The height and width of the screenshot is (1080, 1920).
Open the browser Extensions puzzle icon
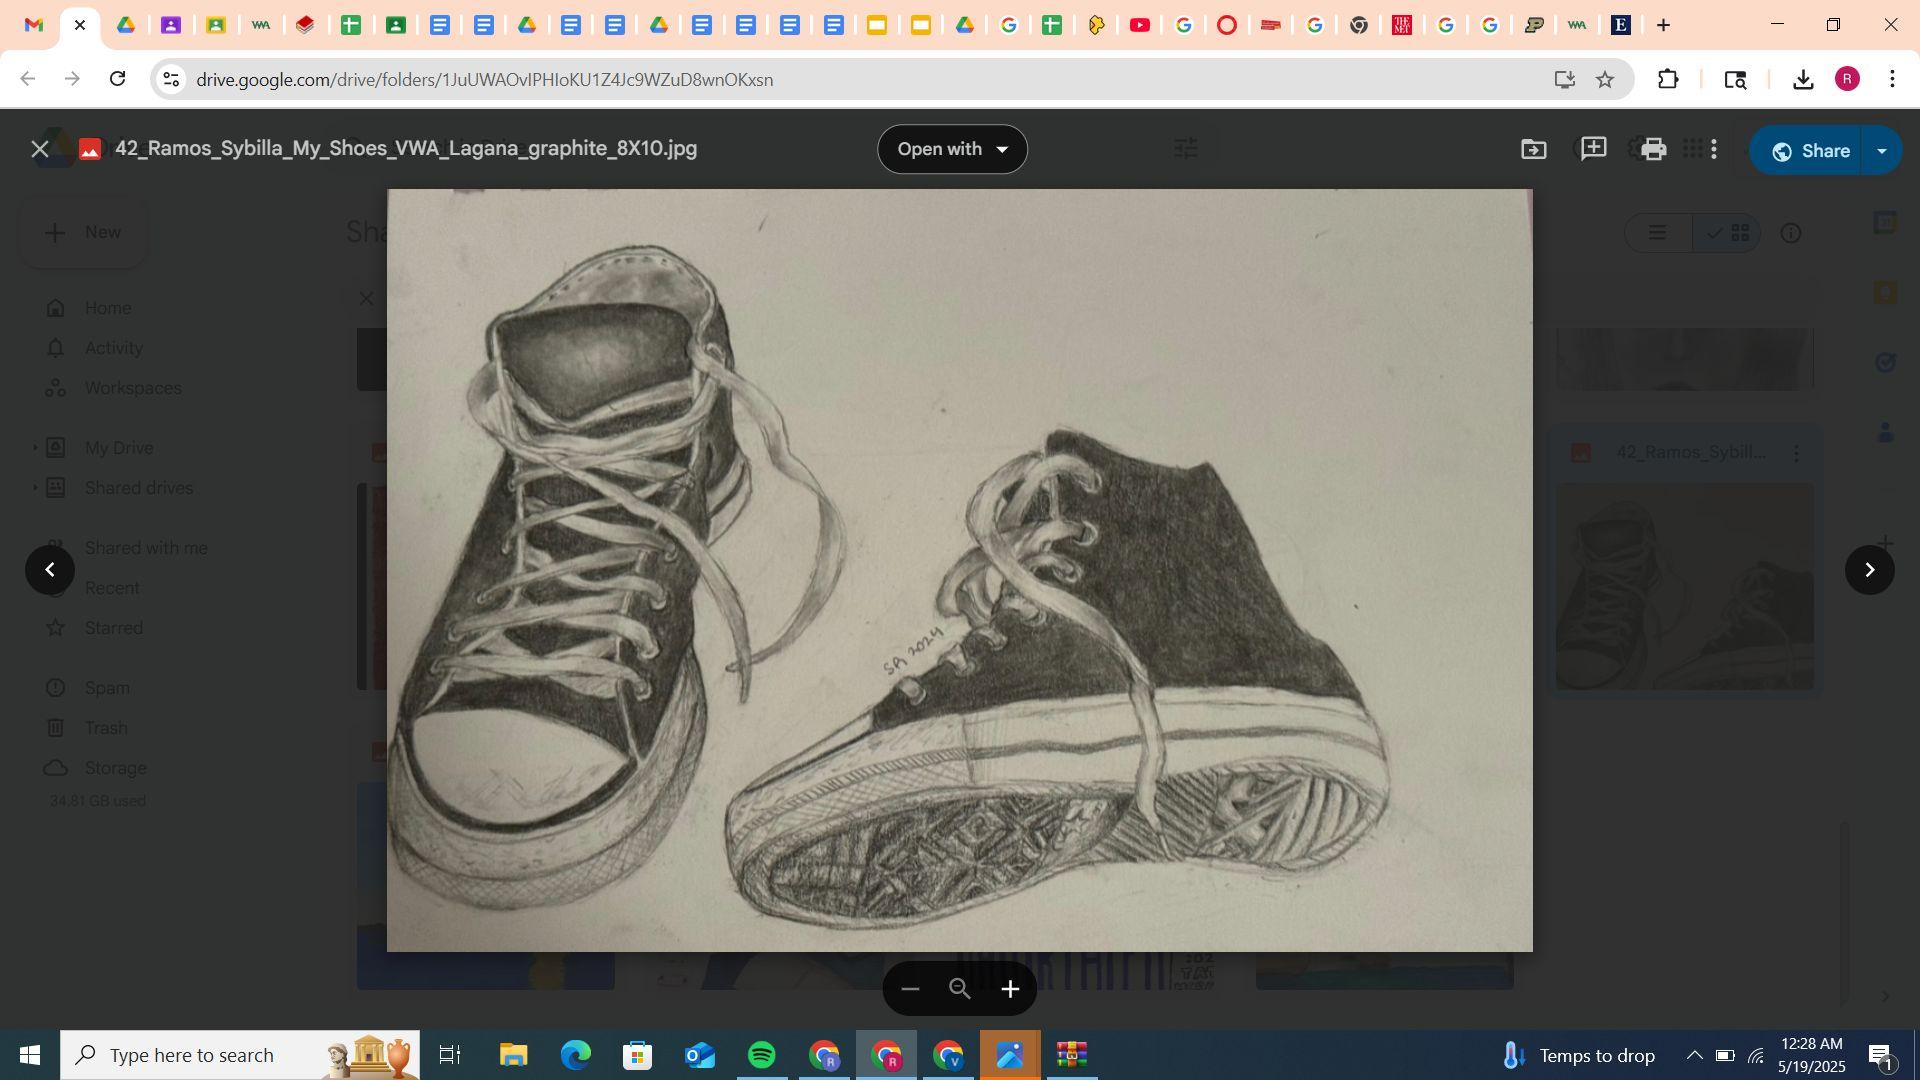coord(1668,80)
